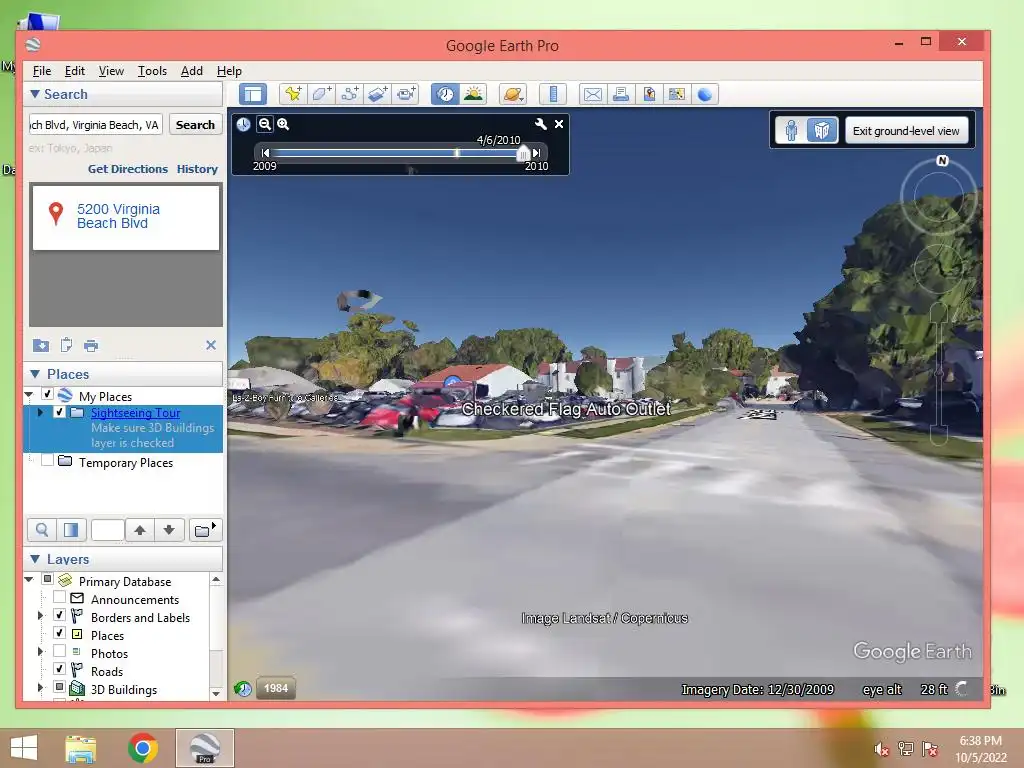Open search History link
The width and height of the screenshot is (1024, 768).
click(x=197, y=169)
